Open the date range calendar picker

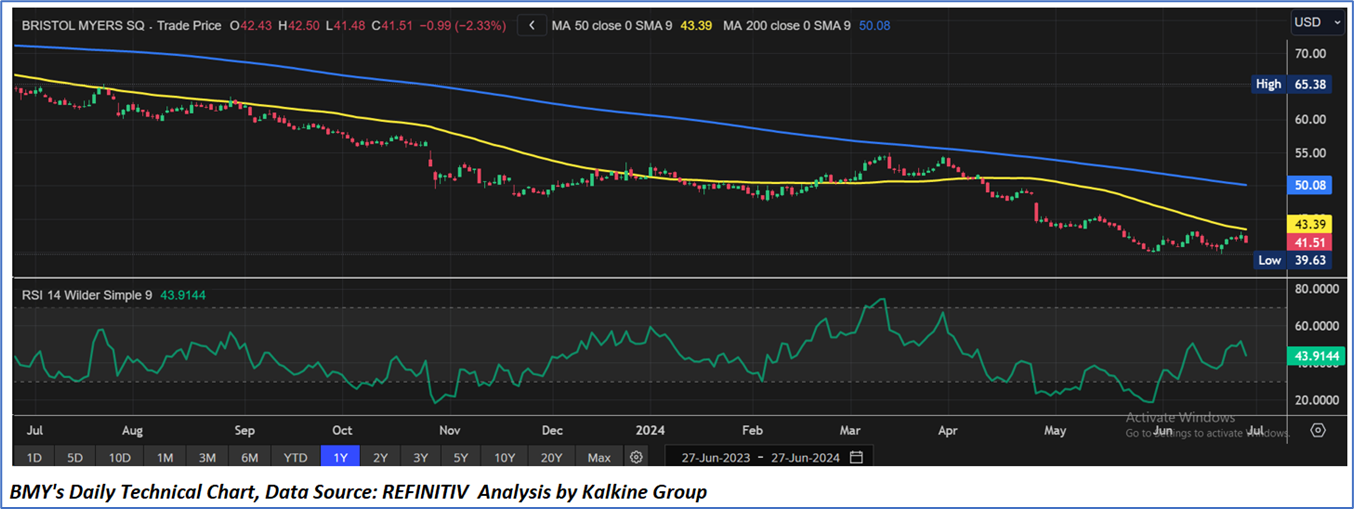[x=856, y=457]
